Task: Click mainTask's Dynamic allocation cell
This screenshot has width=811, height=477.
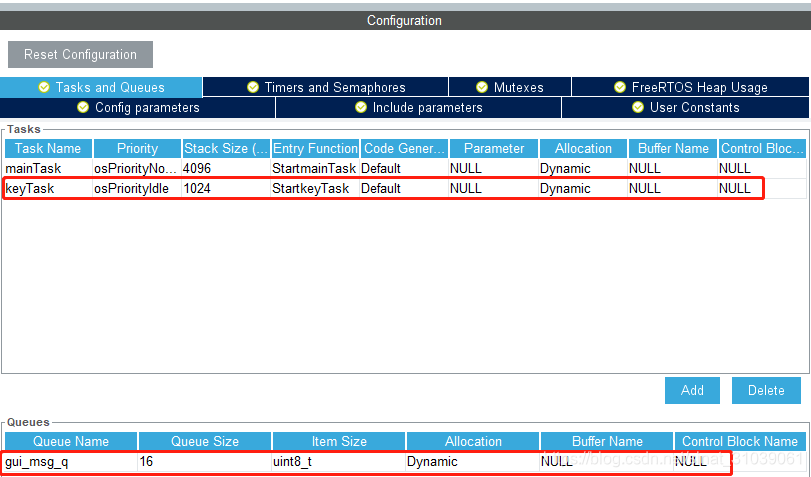Action: tap(583, 169)
